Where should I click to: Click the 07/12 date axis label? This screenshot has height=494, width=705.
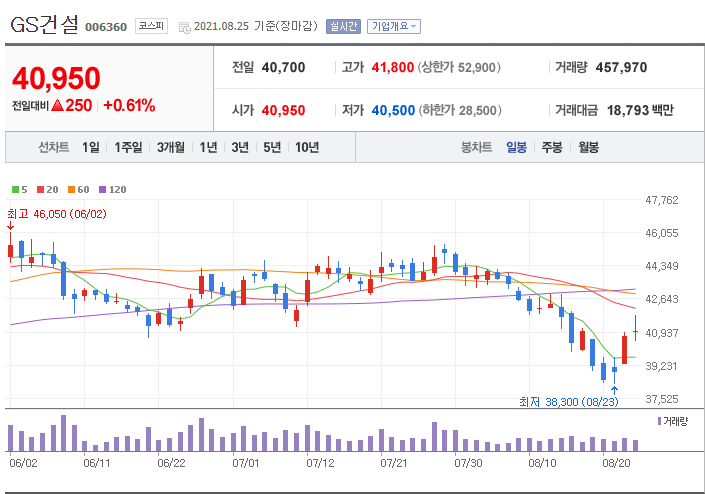(320, 463)
